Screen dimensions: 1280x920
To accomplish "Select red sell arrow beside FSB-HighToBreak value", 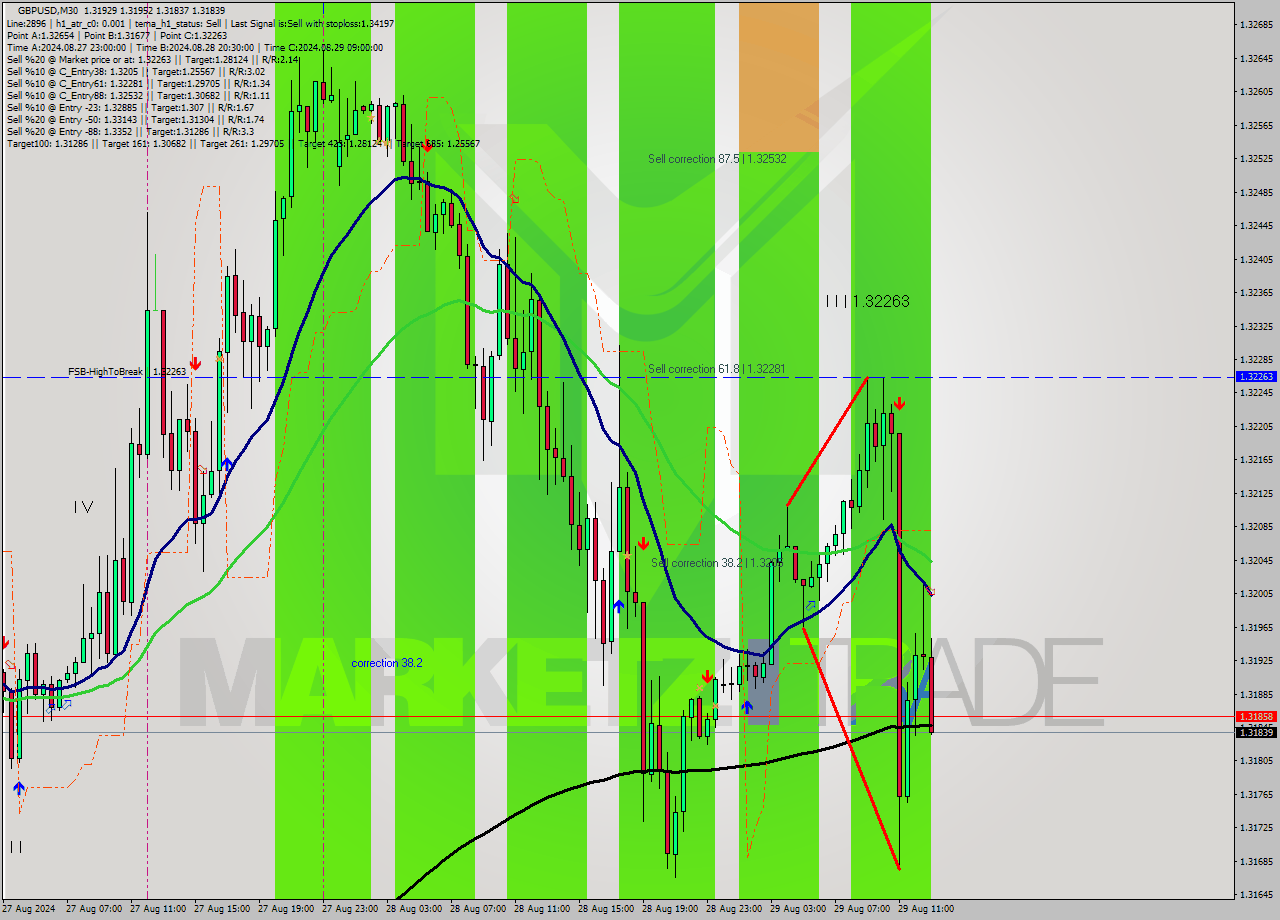I will click(x=196, y=363).
